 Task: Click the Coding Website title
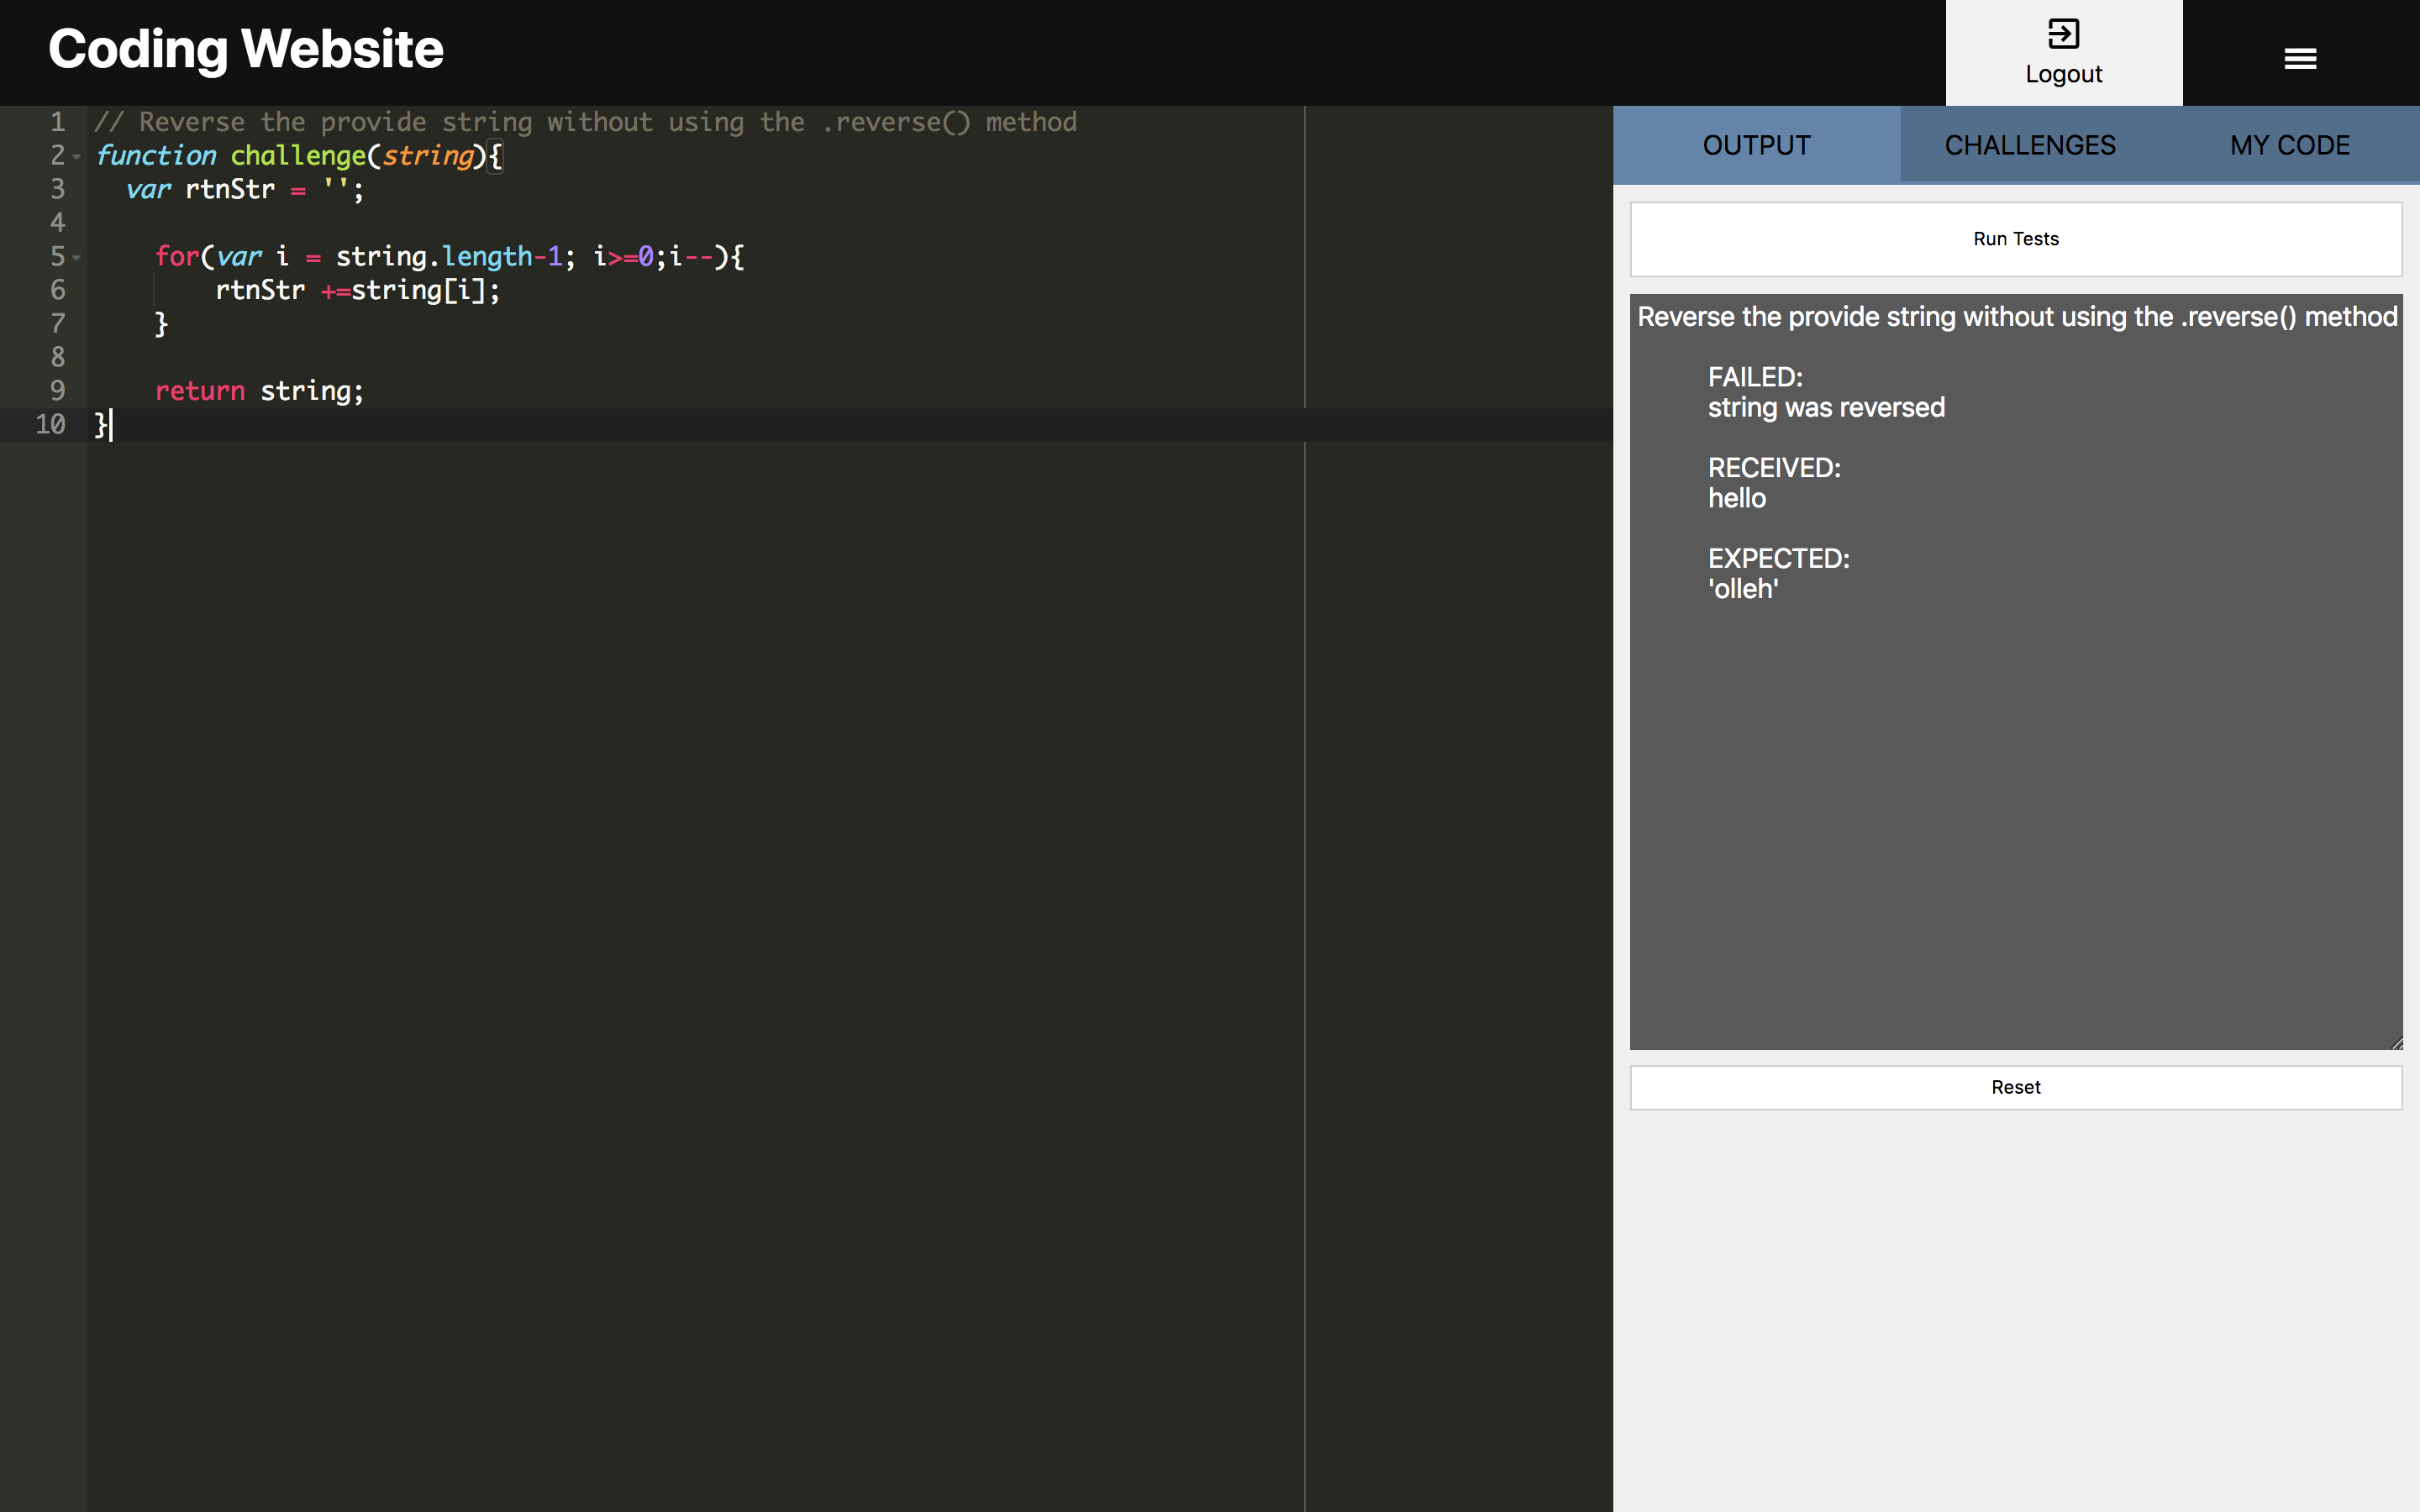[246, 49]
